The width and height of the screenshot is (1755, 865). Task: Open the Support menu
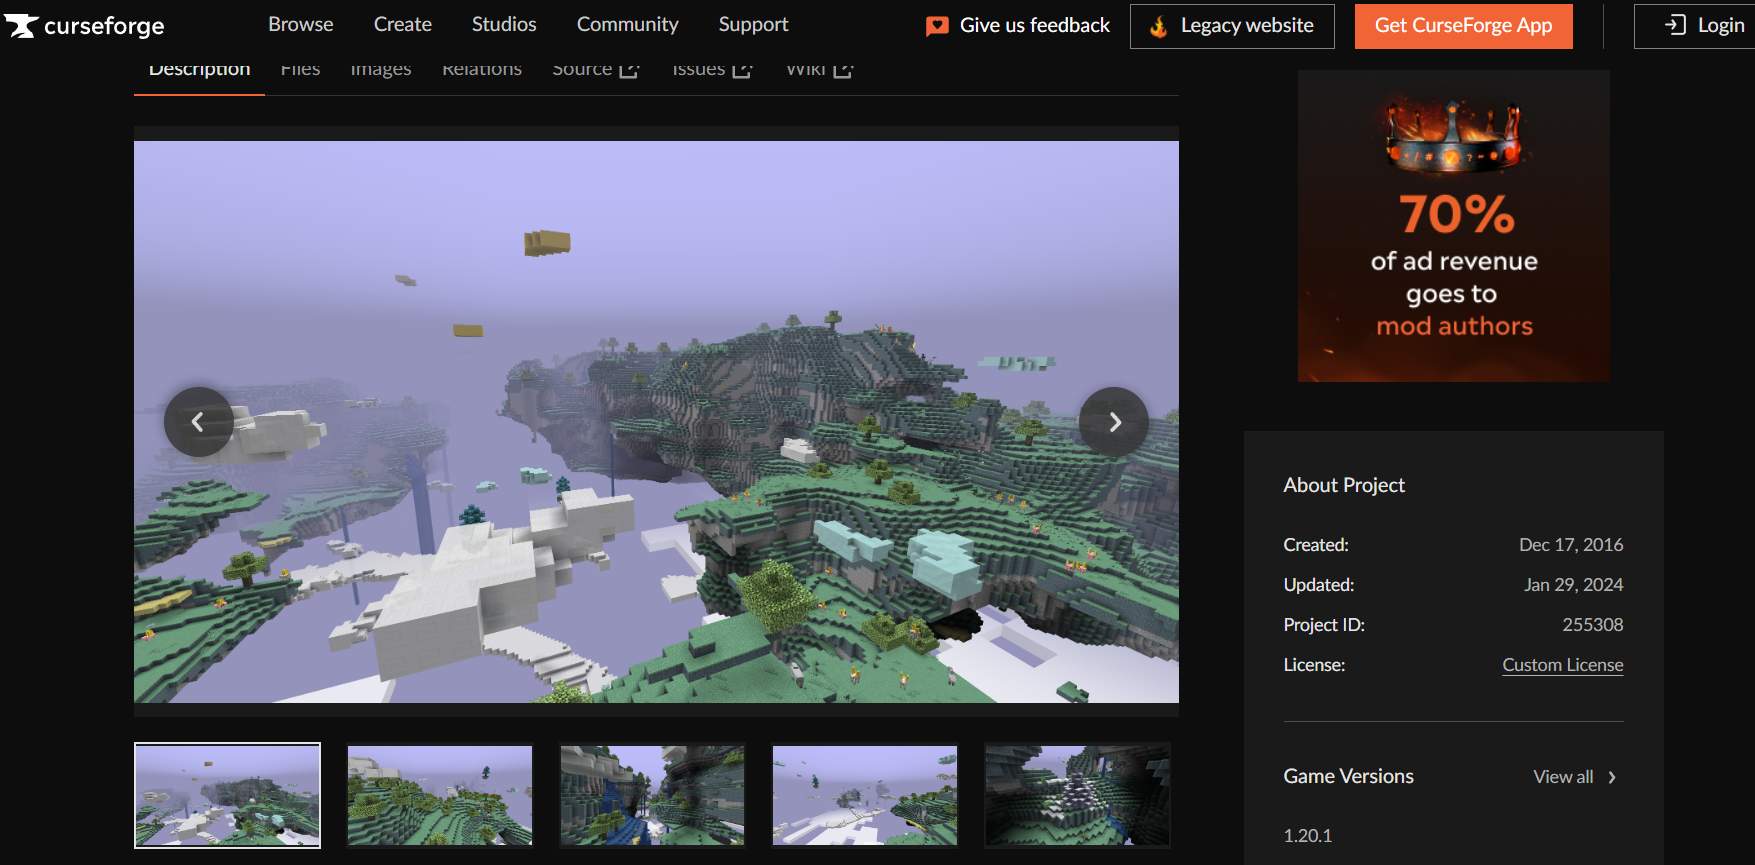point(754,24)
